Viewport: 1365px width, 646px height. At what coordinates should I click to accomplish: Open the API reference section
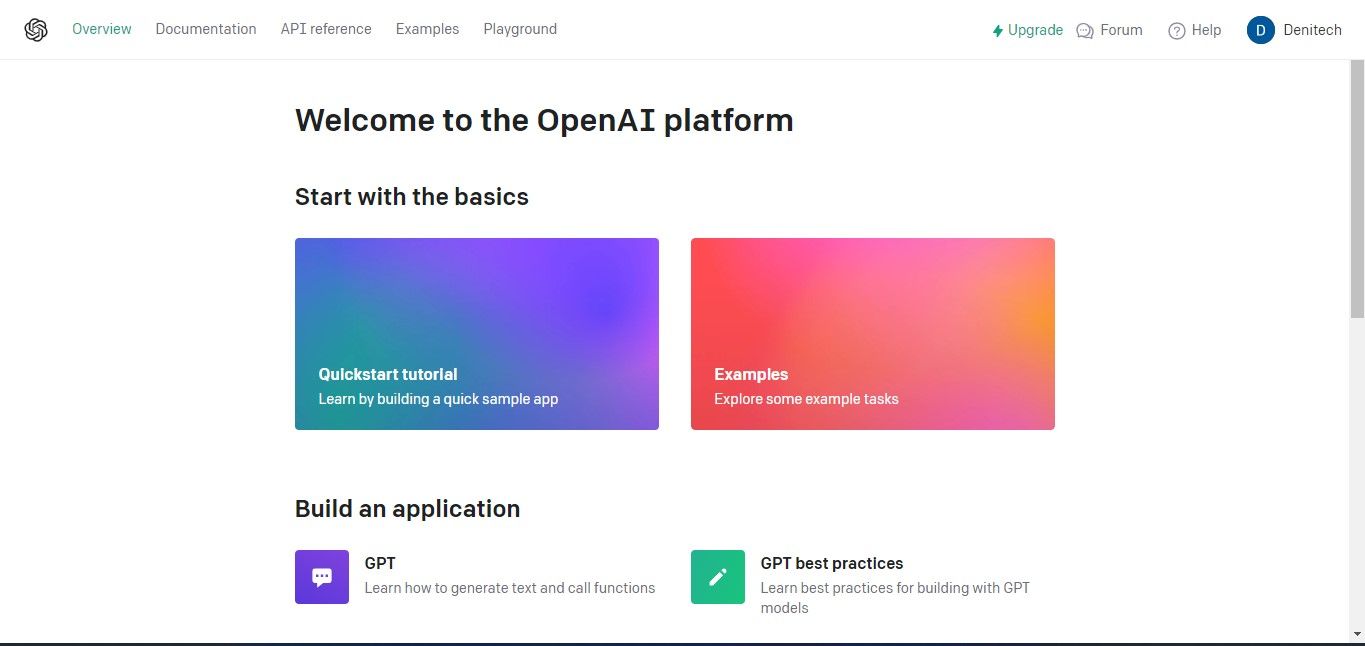pyautogui.click(x=326, y=29)
